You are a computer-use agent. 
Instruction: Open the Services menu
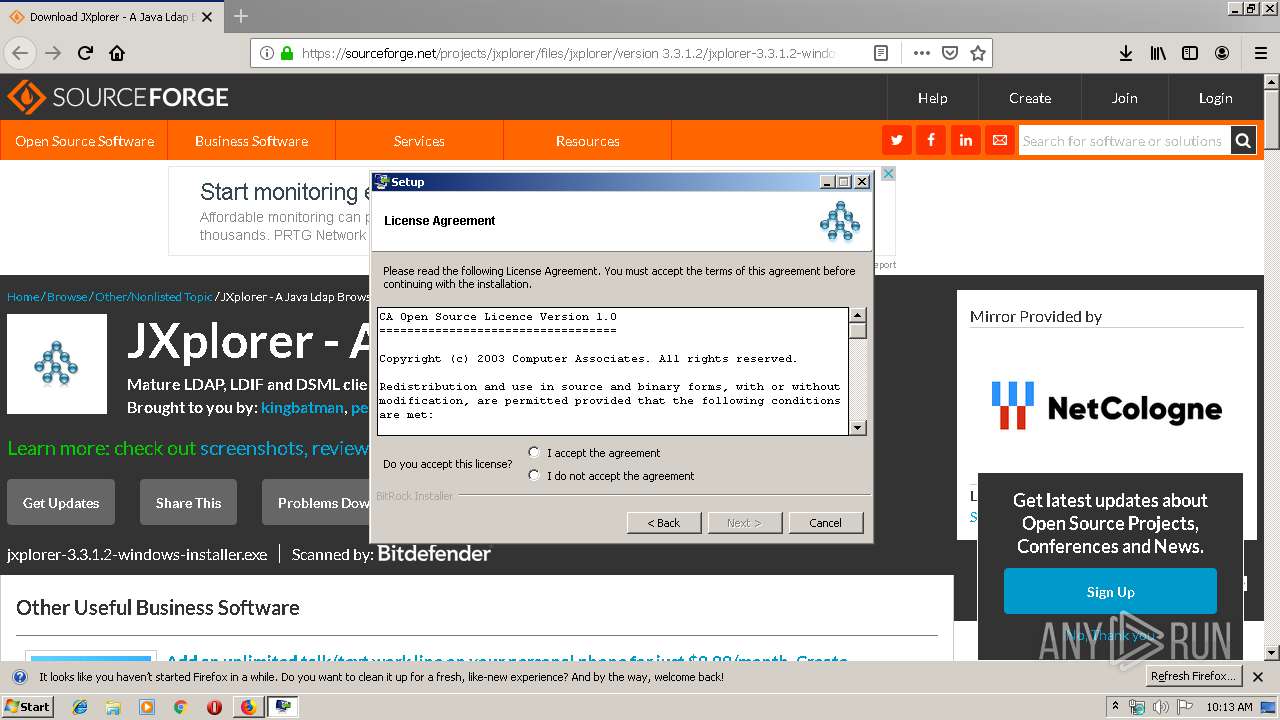[x=419, y=141]
